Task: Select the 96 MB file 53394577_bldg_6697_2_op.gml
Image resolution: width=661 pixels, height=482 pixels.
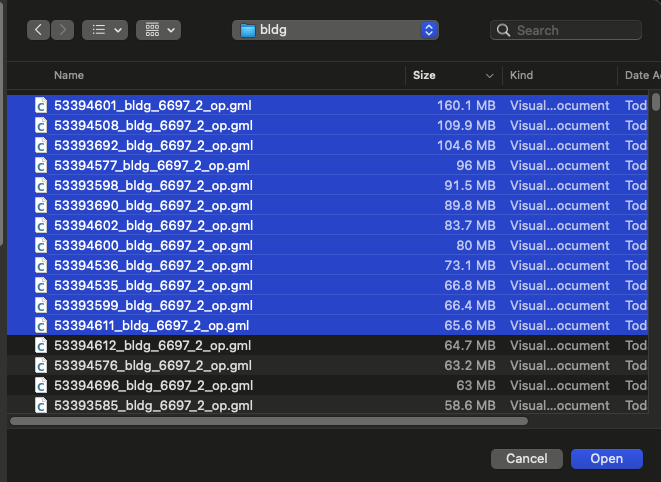Action: coord(152,165)
